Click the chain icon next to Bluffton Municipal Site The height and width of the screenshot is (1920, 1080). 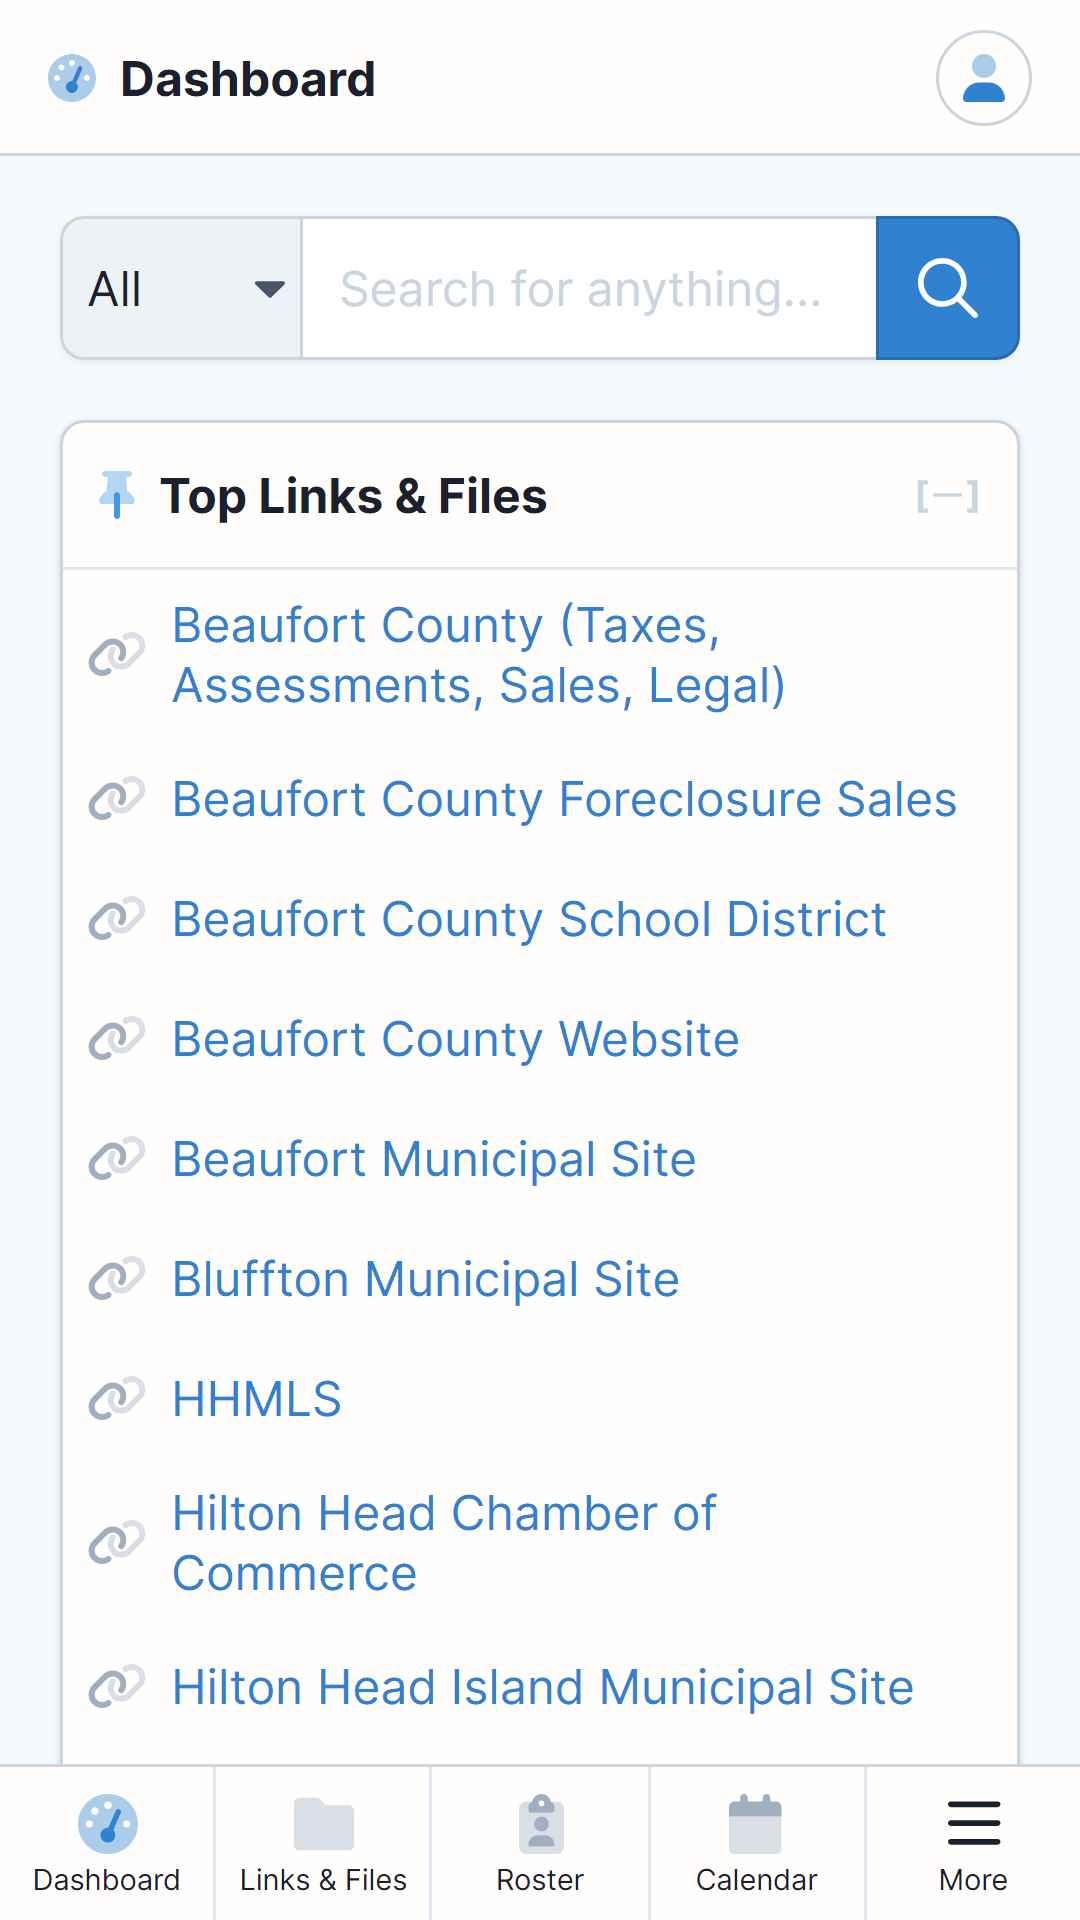pyautogui.click(x=117, y=1279)
